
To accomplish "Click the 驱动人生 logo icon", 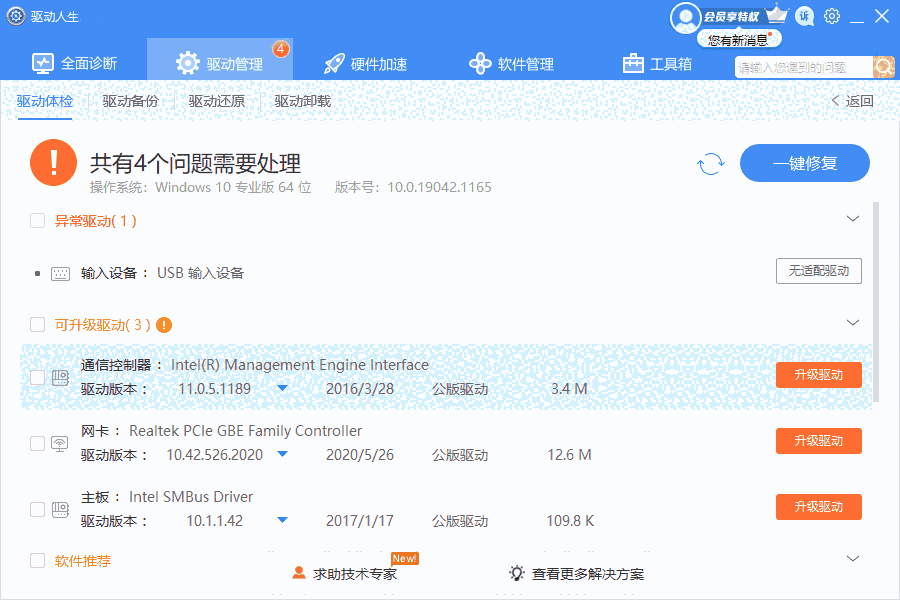I will 14,16.
